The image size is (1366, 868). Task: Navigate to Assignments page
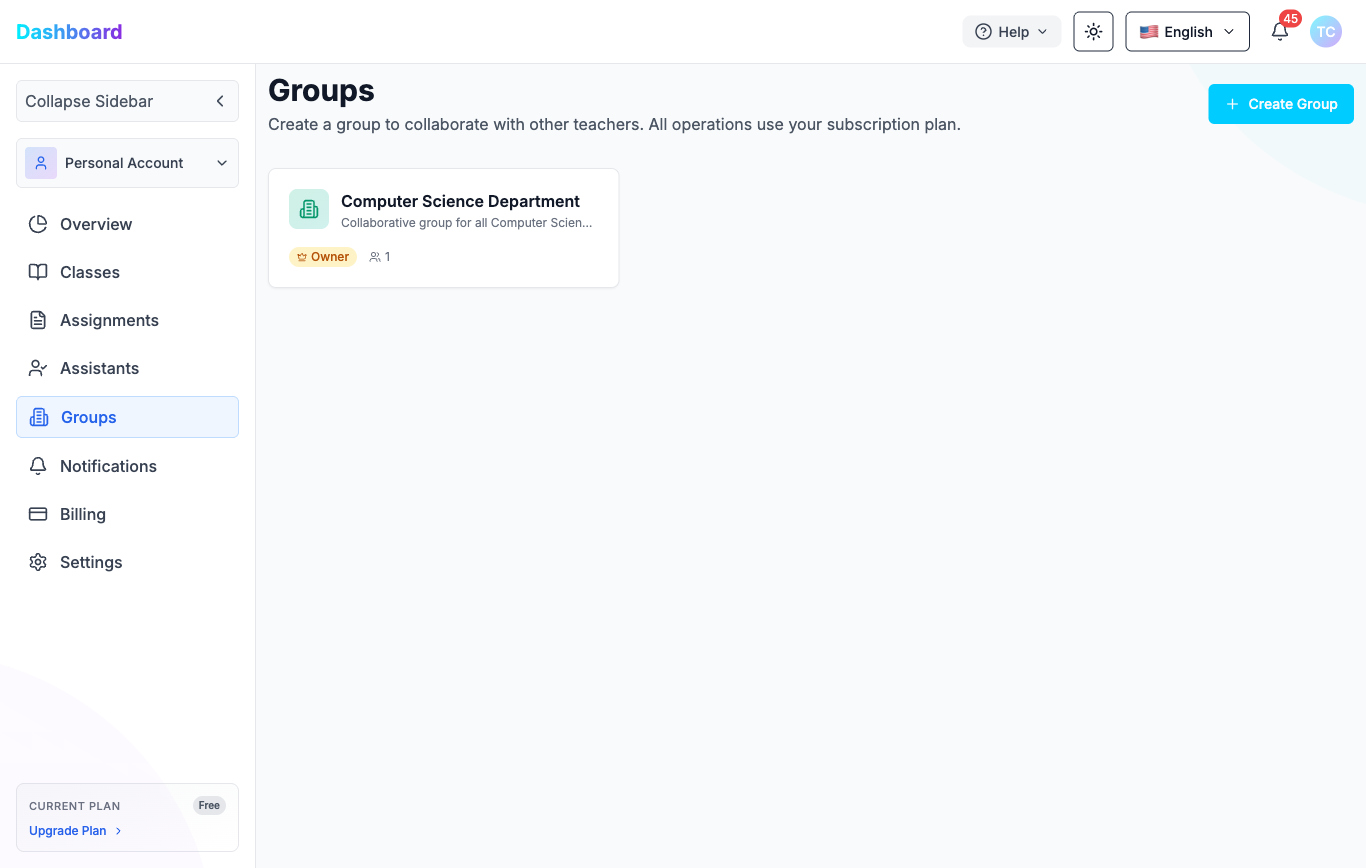[x=109, y=320]
